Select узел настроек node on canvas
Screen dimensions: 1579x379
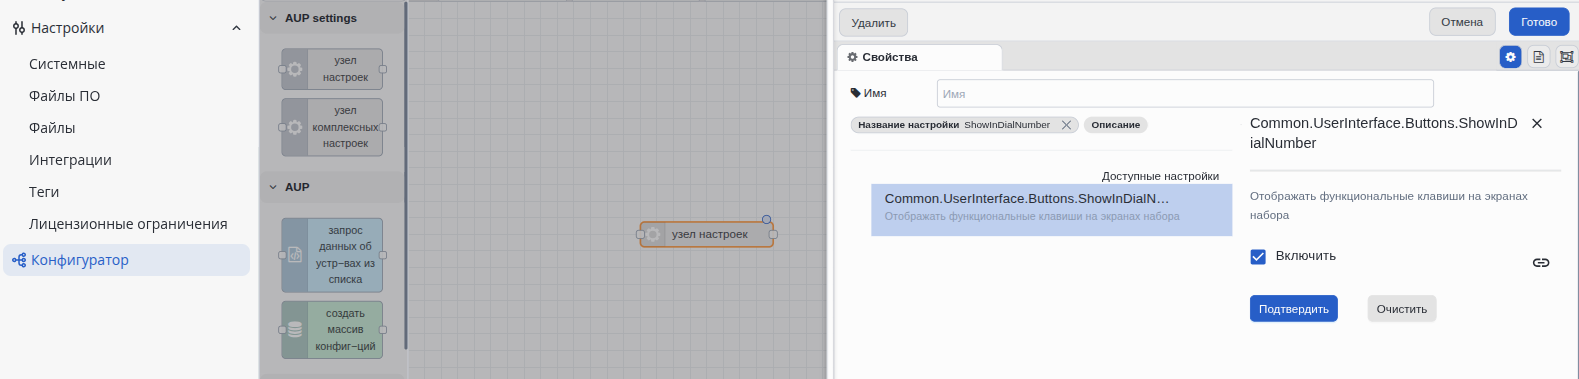(706, 234)
